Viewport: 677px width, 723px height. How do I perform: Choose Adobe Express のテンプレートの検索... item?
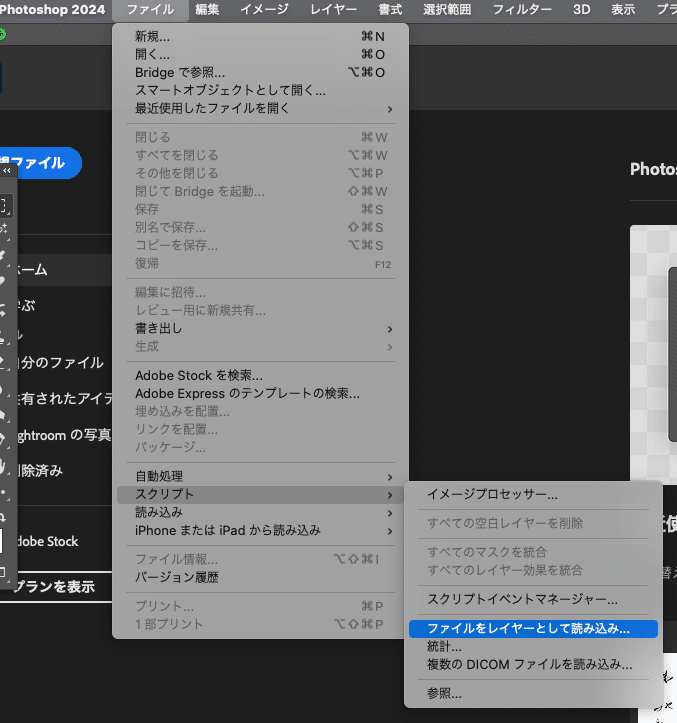click(260, 393)
